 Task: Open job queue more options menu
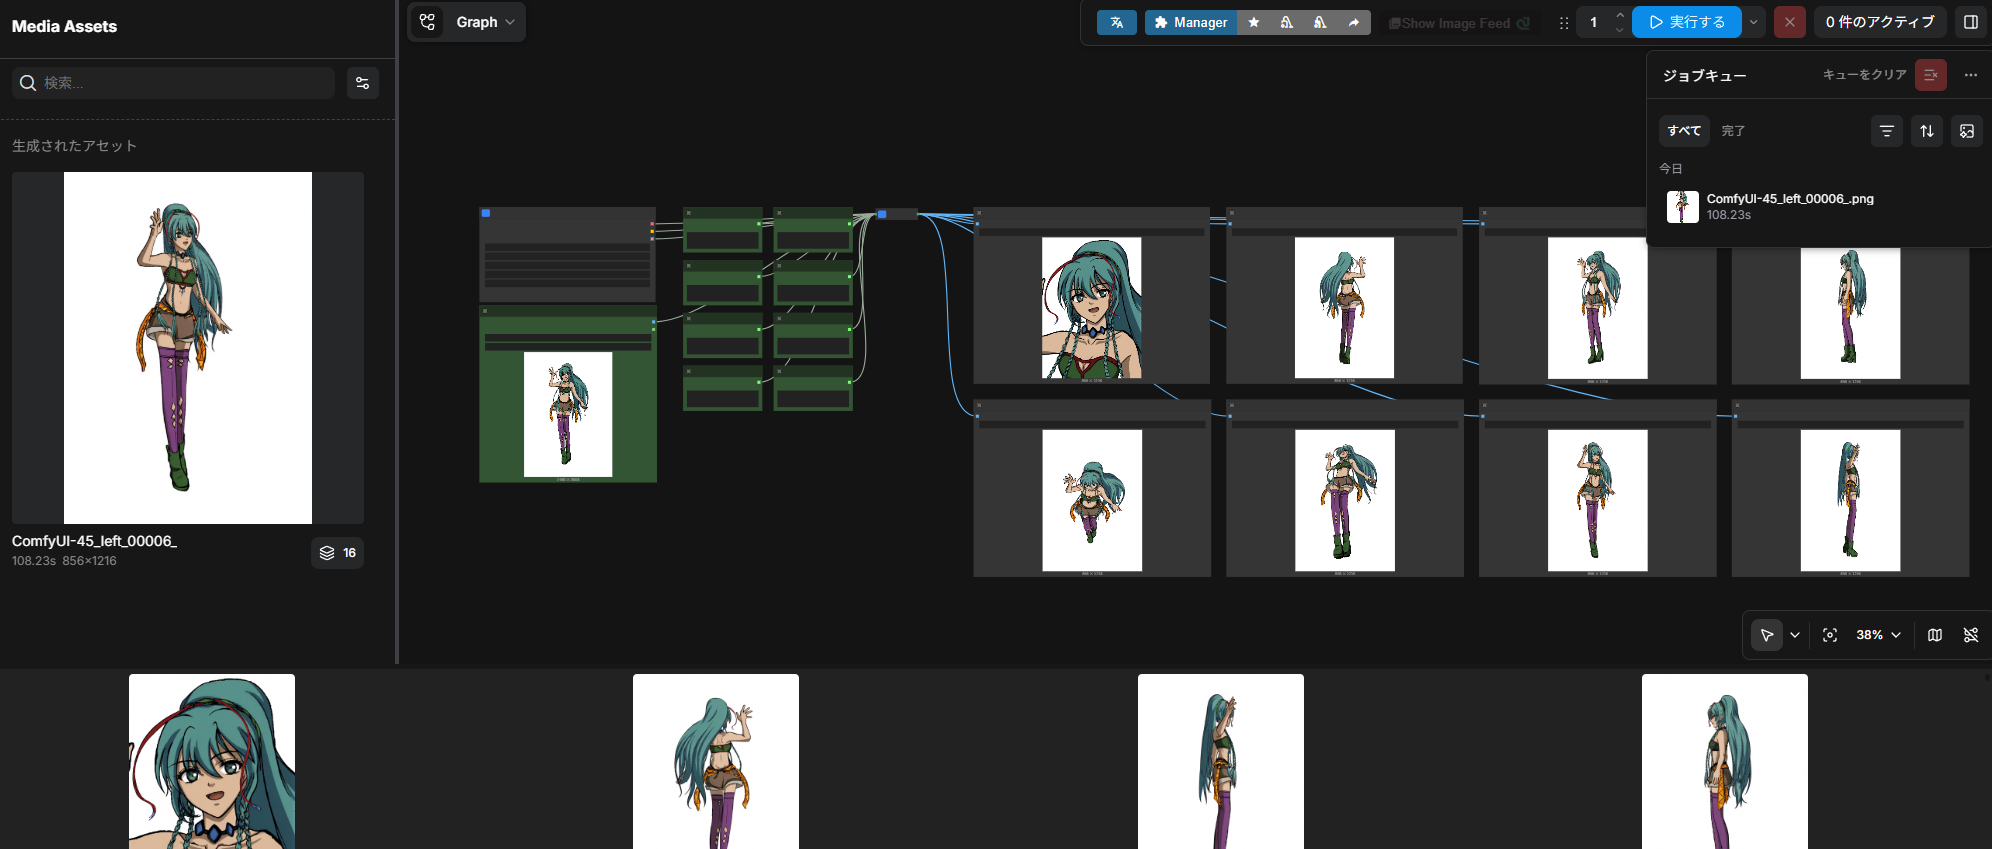point(1971,75)
